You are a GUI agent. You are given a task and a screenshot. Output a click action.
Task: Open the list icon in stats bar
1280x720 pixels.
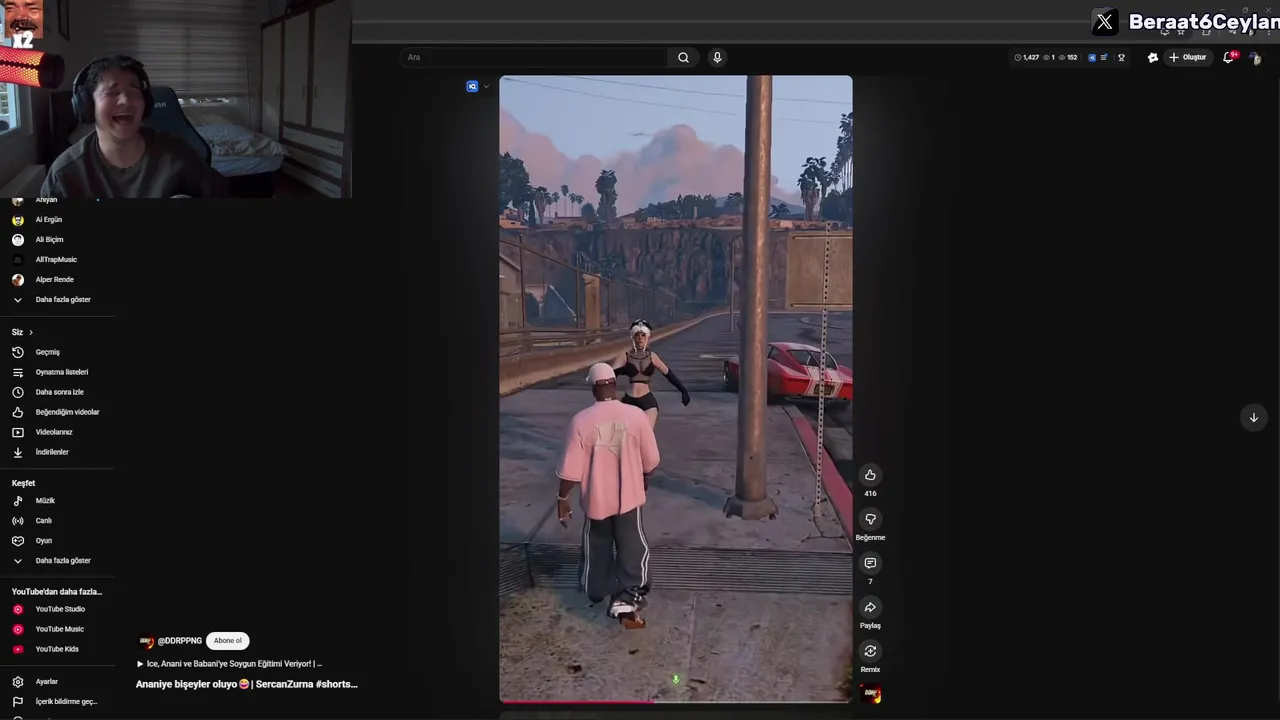tap(1103, 57)
